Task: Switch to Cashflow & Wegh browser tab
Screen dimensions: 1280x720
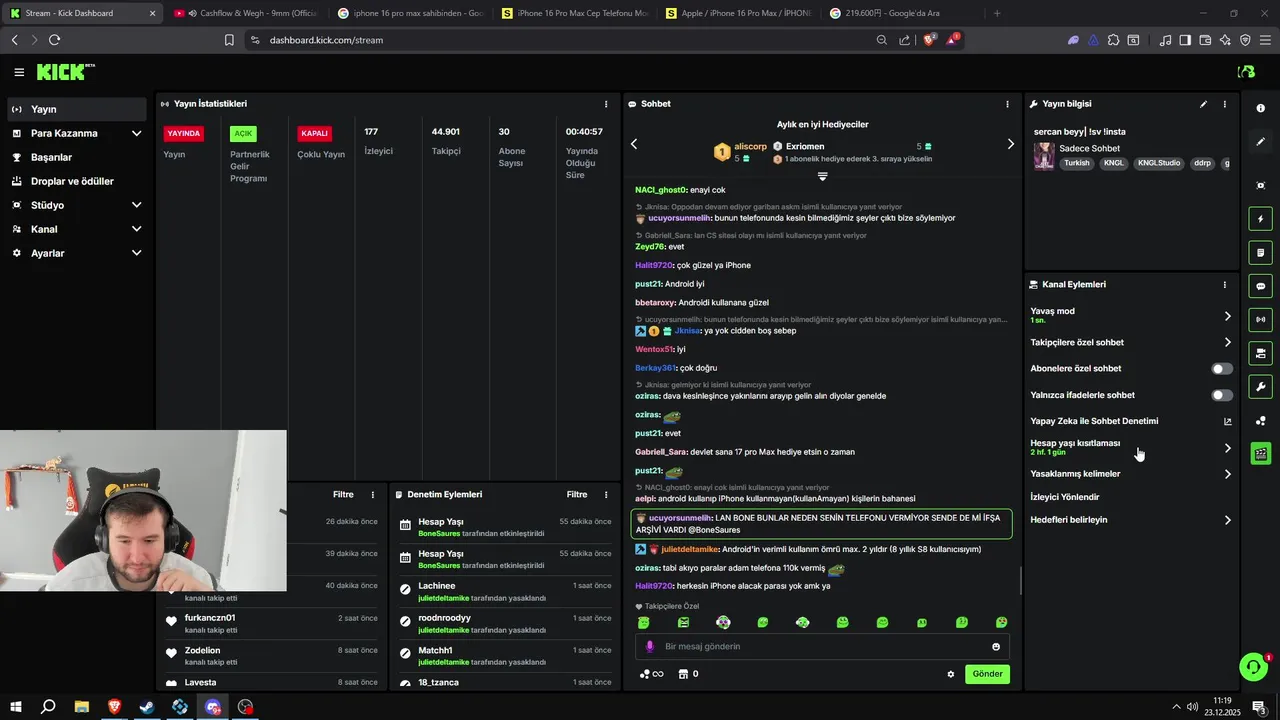Action: [x=244, y=13]
